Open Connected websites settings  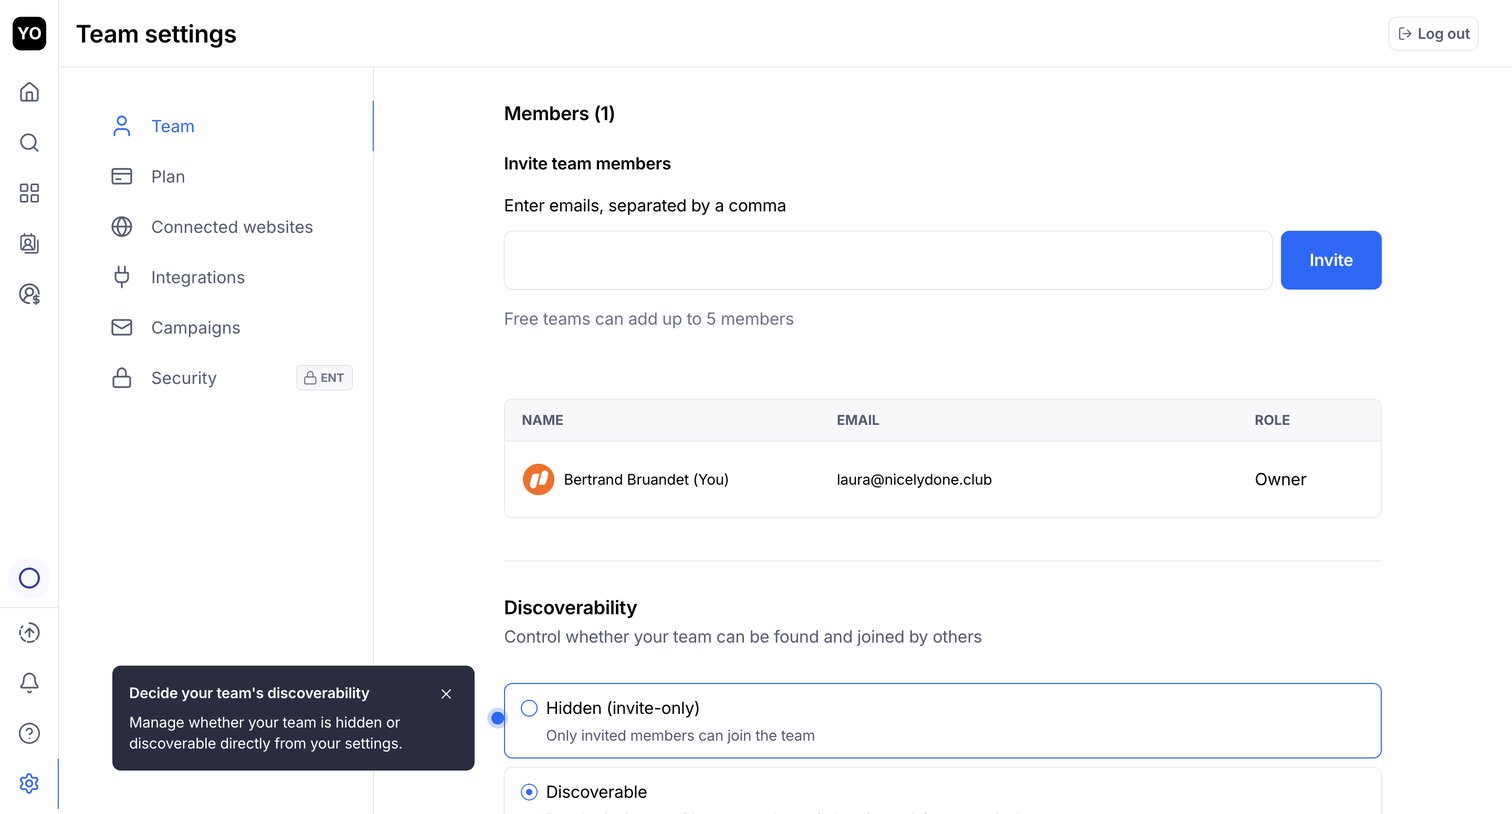click(231, 227)
